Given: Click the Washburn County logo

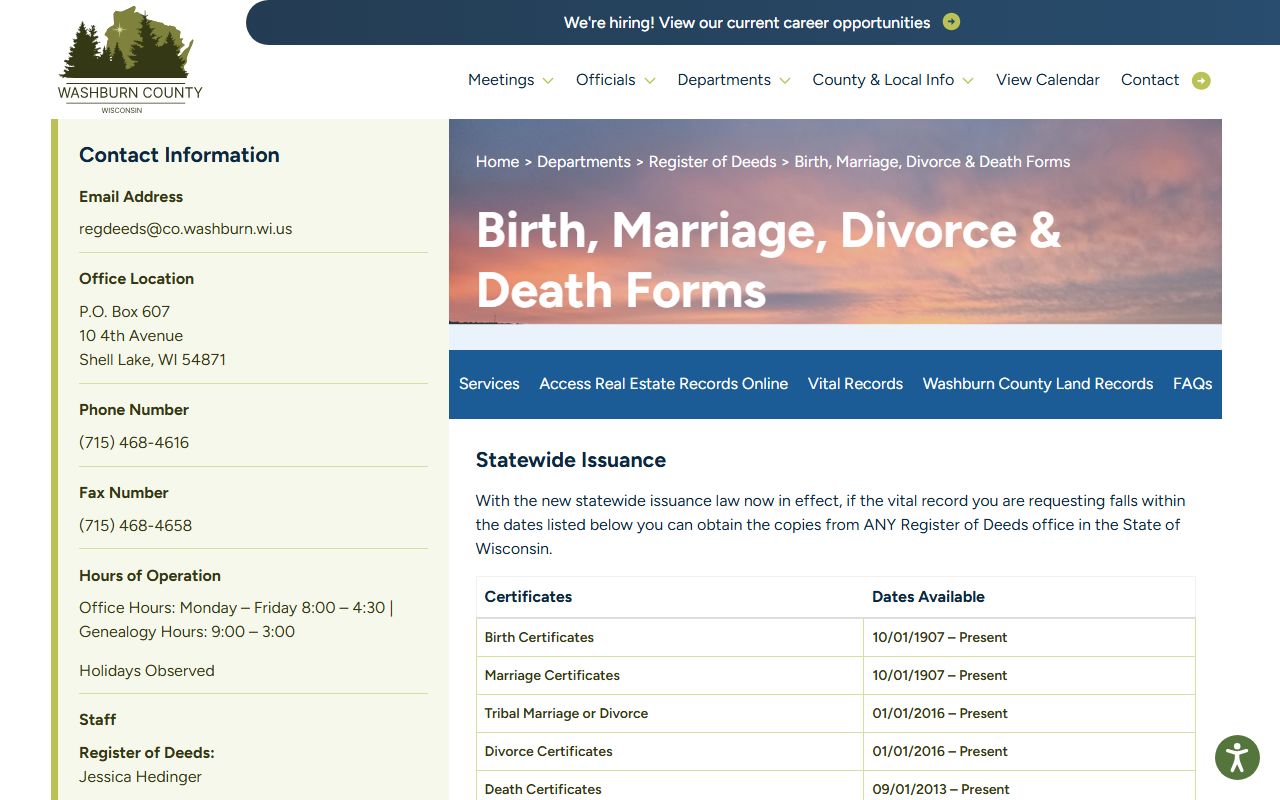Looking at the screenshot, I should pos(130,60).
